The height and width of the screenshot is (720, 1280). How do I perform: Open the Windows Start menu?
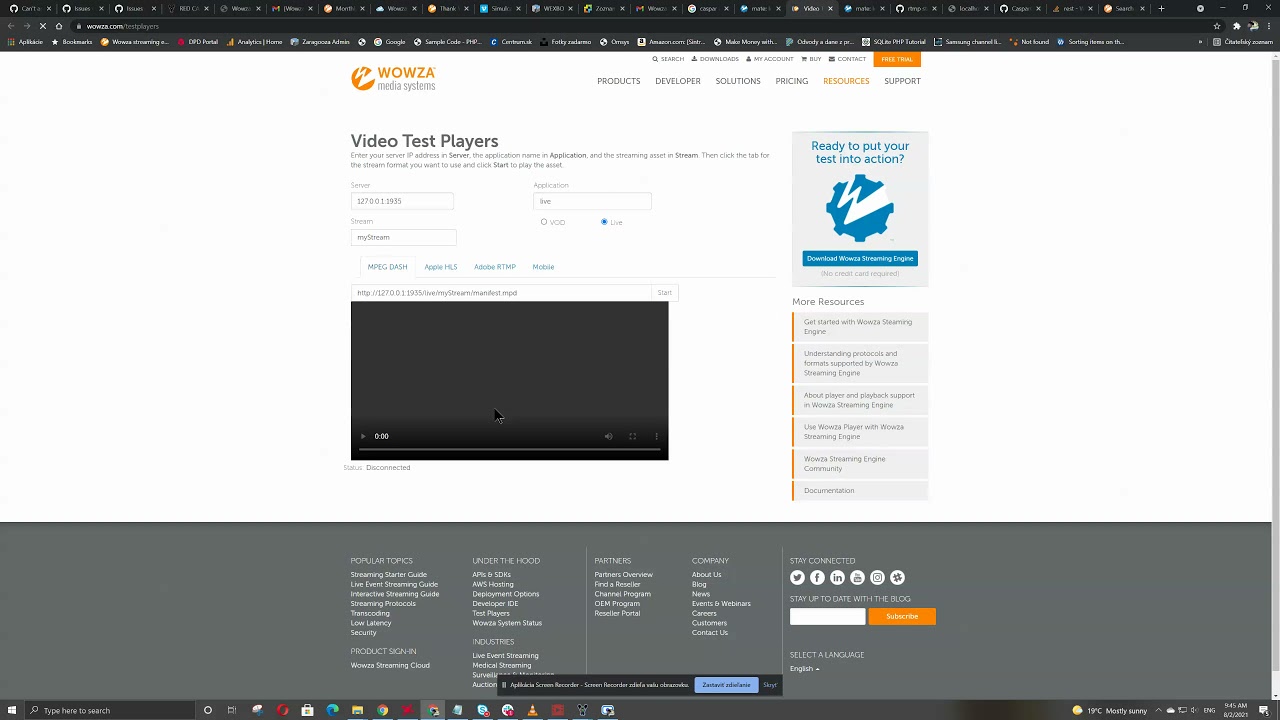pyautogui.click(x=13, y=710)
